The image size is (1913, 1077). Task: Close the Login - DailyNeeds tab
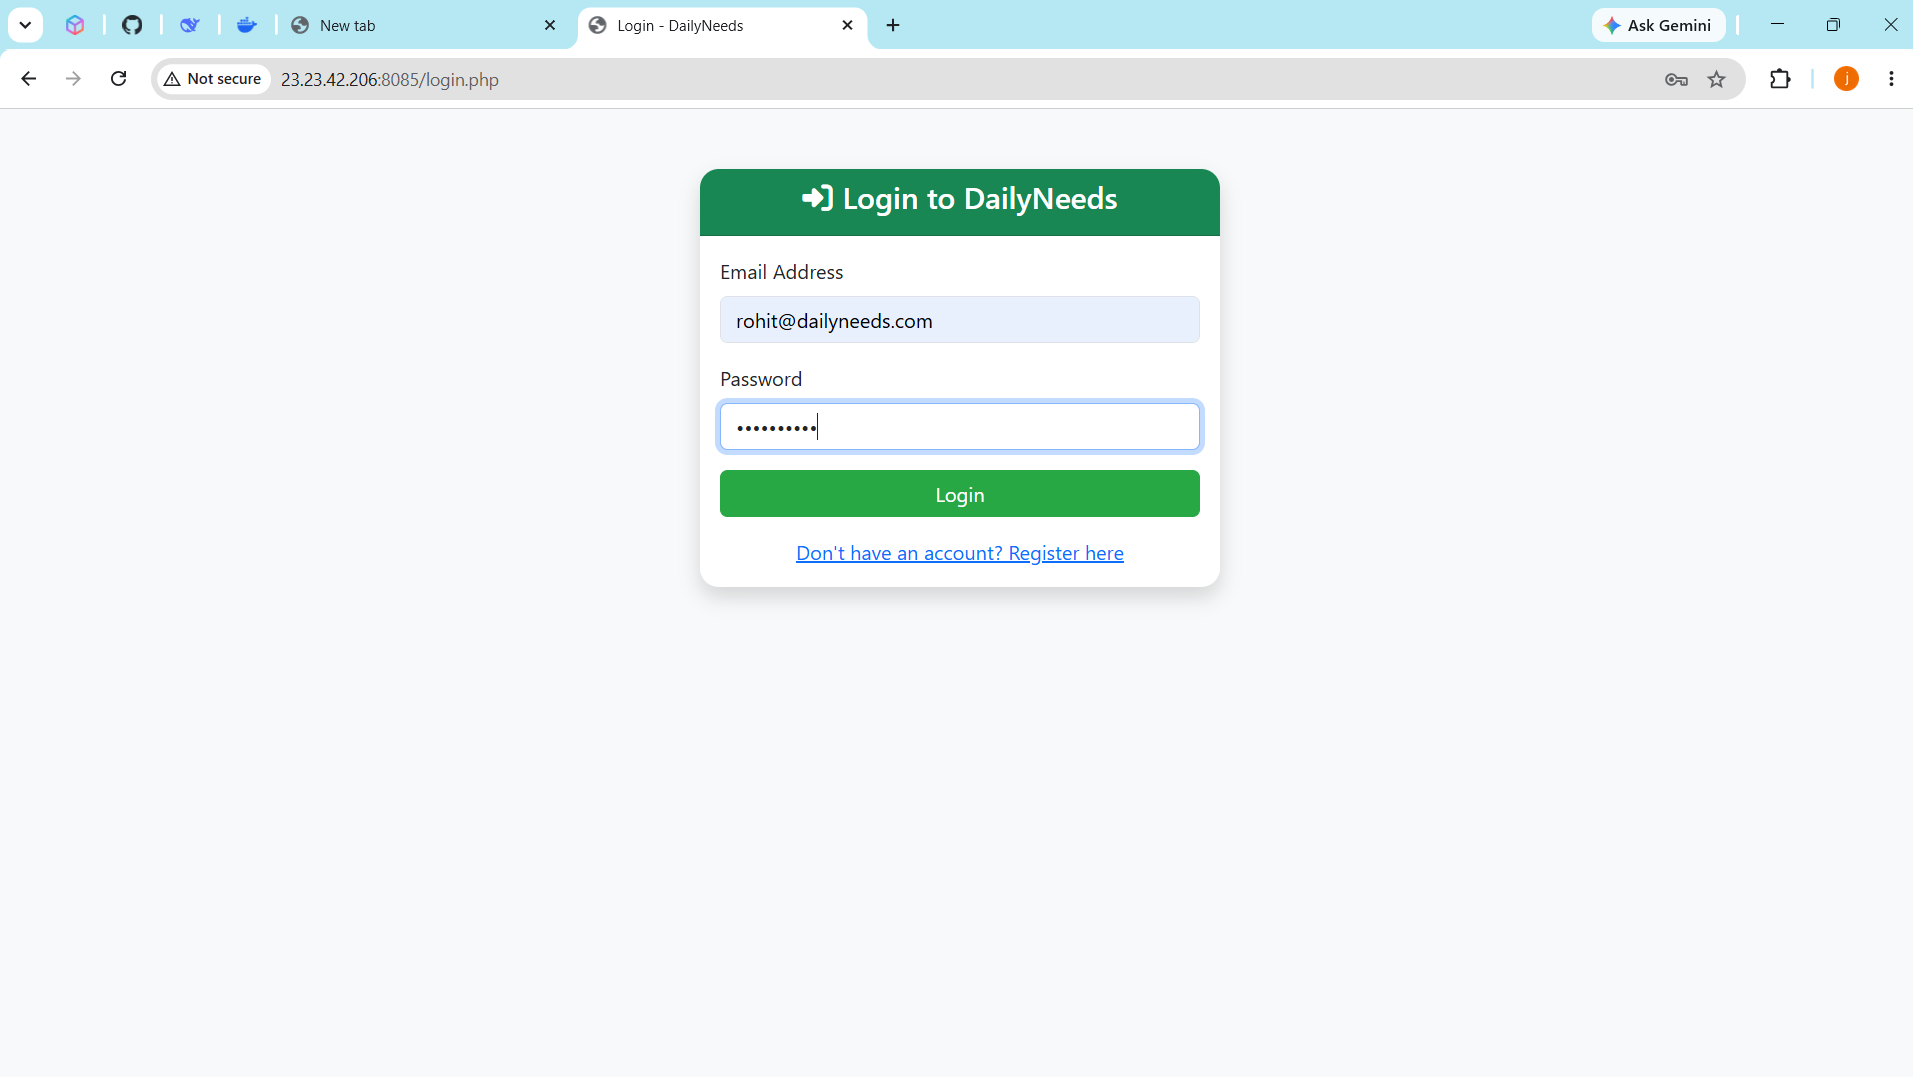(847, 25)
